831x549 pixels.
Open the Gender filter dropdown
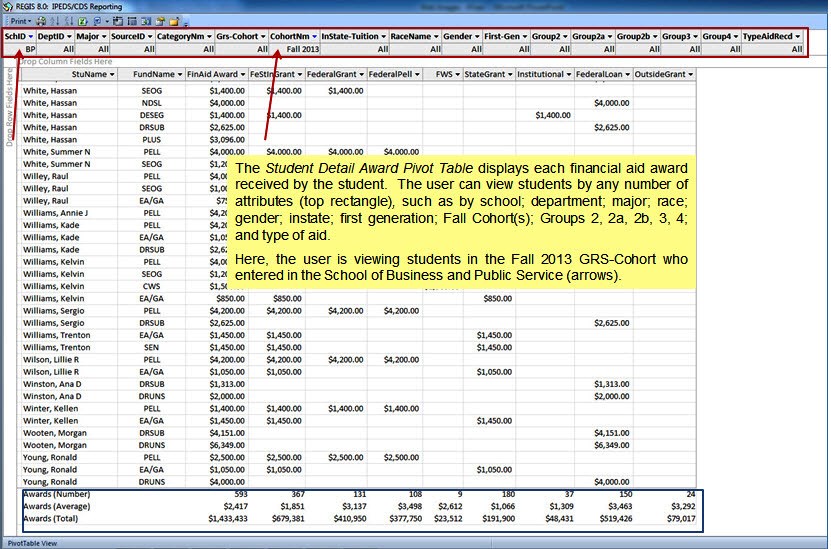477,36
